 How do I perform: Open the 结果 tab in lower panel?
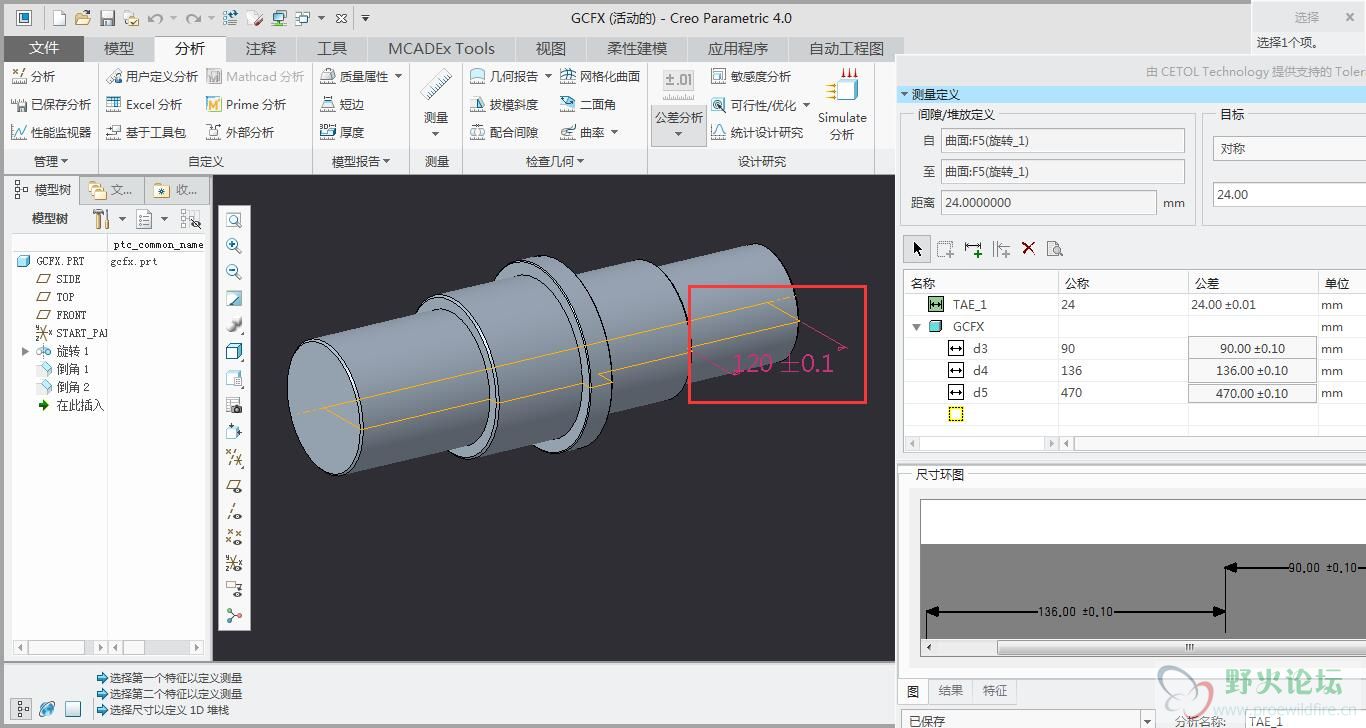click(951, 690)
